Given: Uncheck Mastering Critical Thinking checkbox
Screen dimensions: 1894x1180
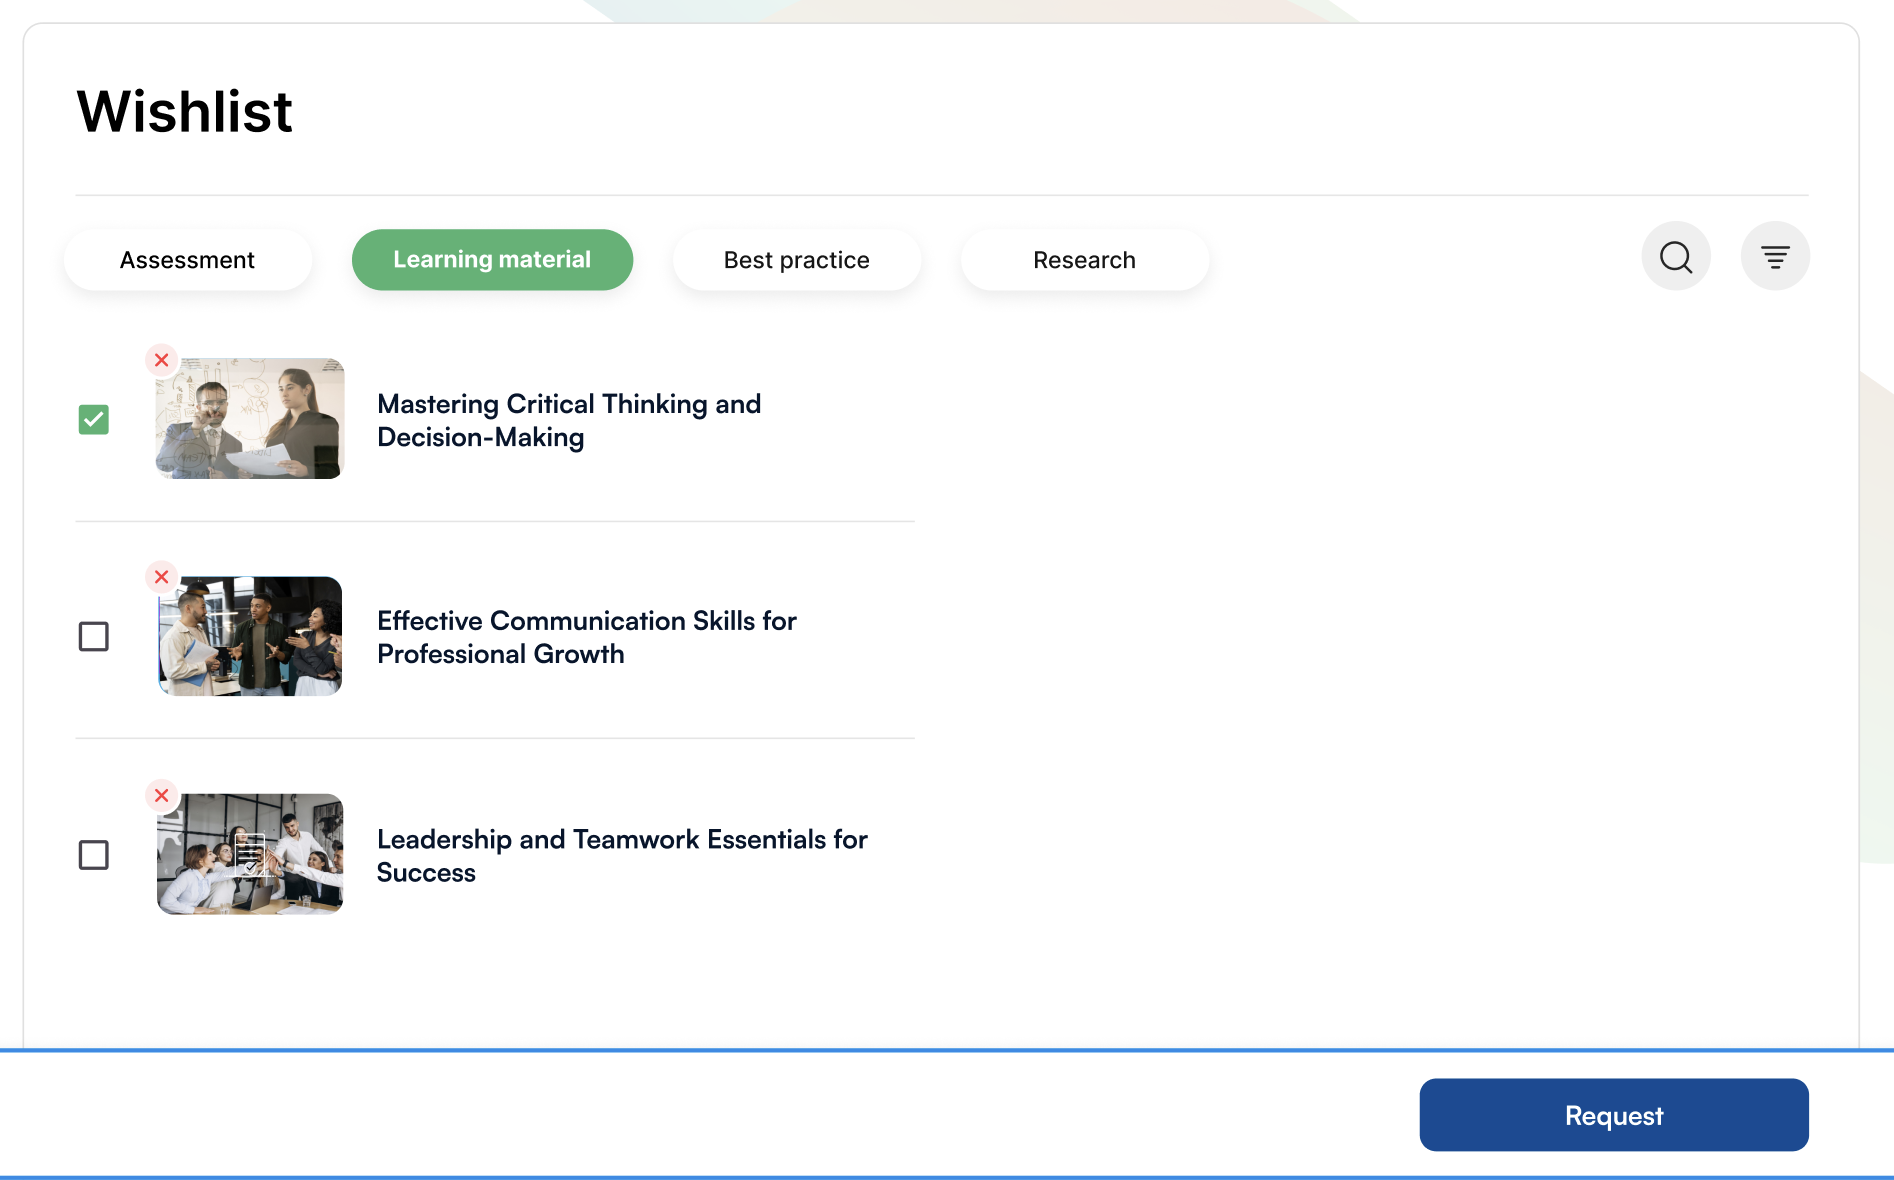Looking at the screenshot, I should pyautogui.click(x=94, y=419).
